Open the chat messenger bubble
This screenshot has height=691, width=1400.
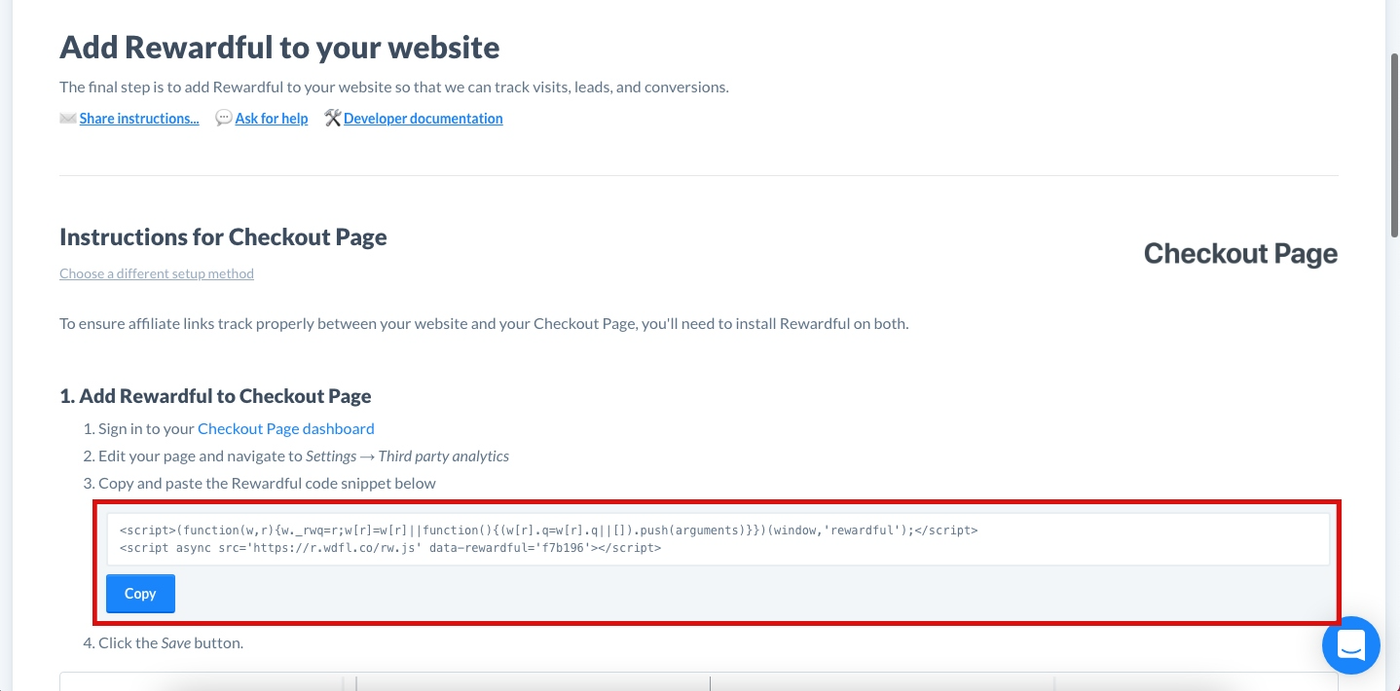(x=1351, y=645)
